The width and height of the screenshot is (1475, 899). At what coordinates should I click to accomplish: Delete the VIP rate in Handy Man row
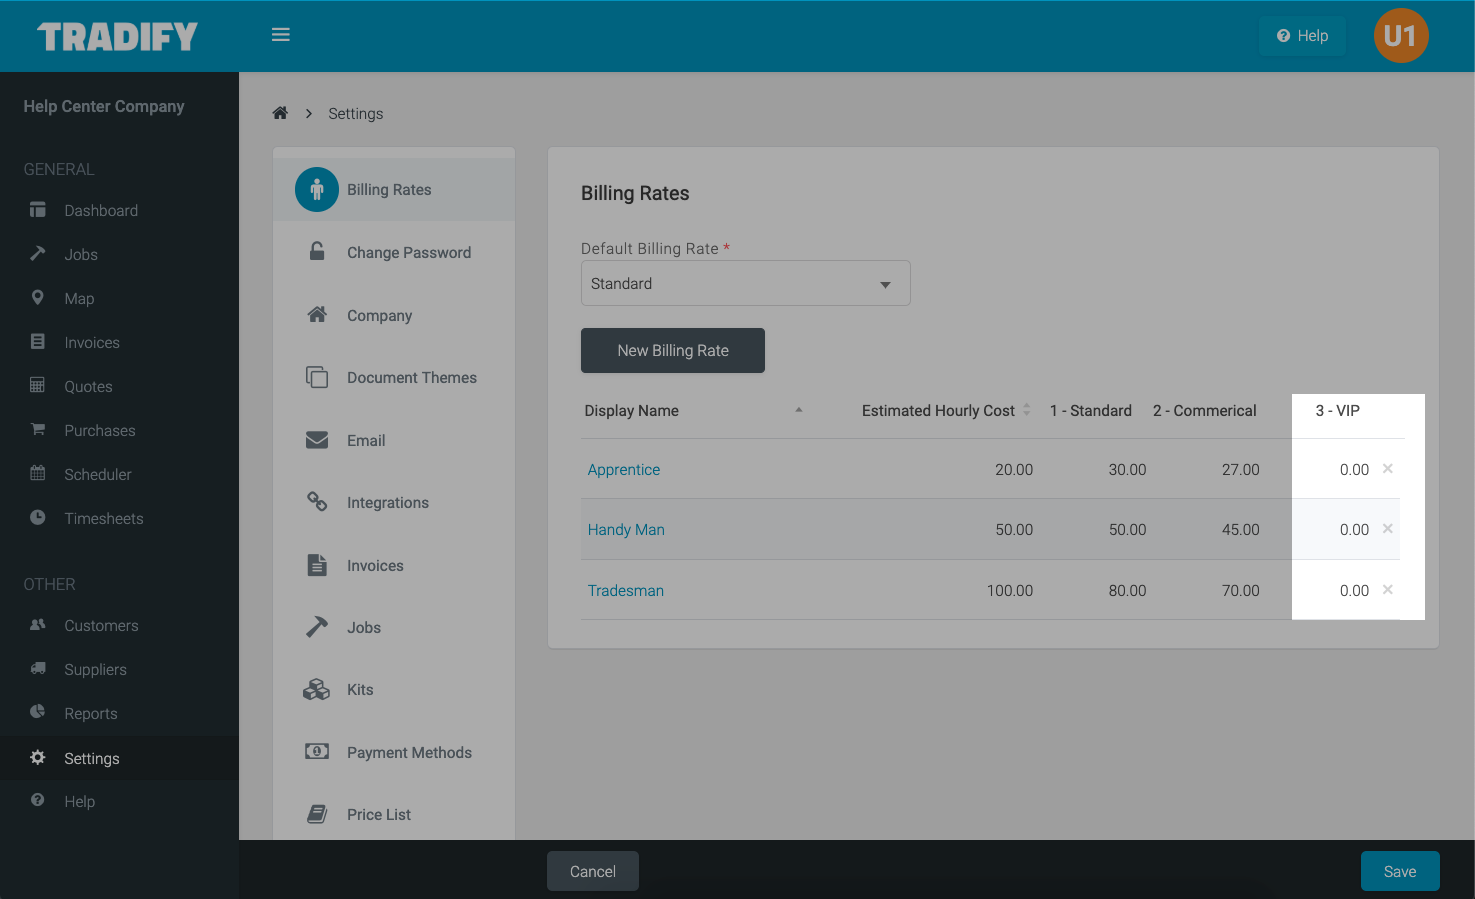[x=1388, y=528]
